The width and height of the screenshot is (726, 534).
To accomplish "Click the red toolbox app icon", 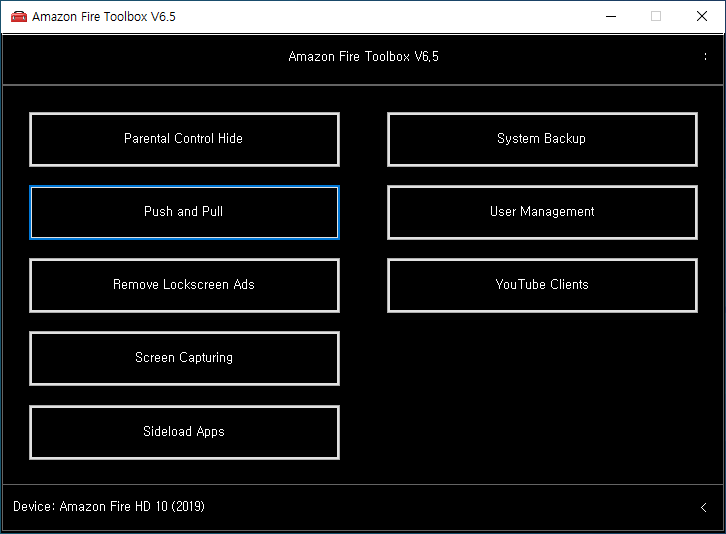I will click(x=19, y=17).
